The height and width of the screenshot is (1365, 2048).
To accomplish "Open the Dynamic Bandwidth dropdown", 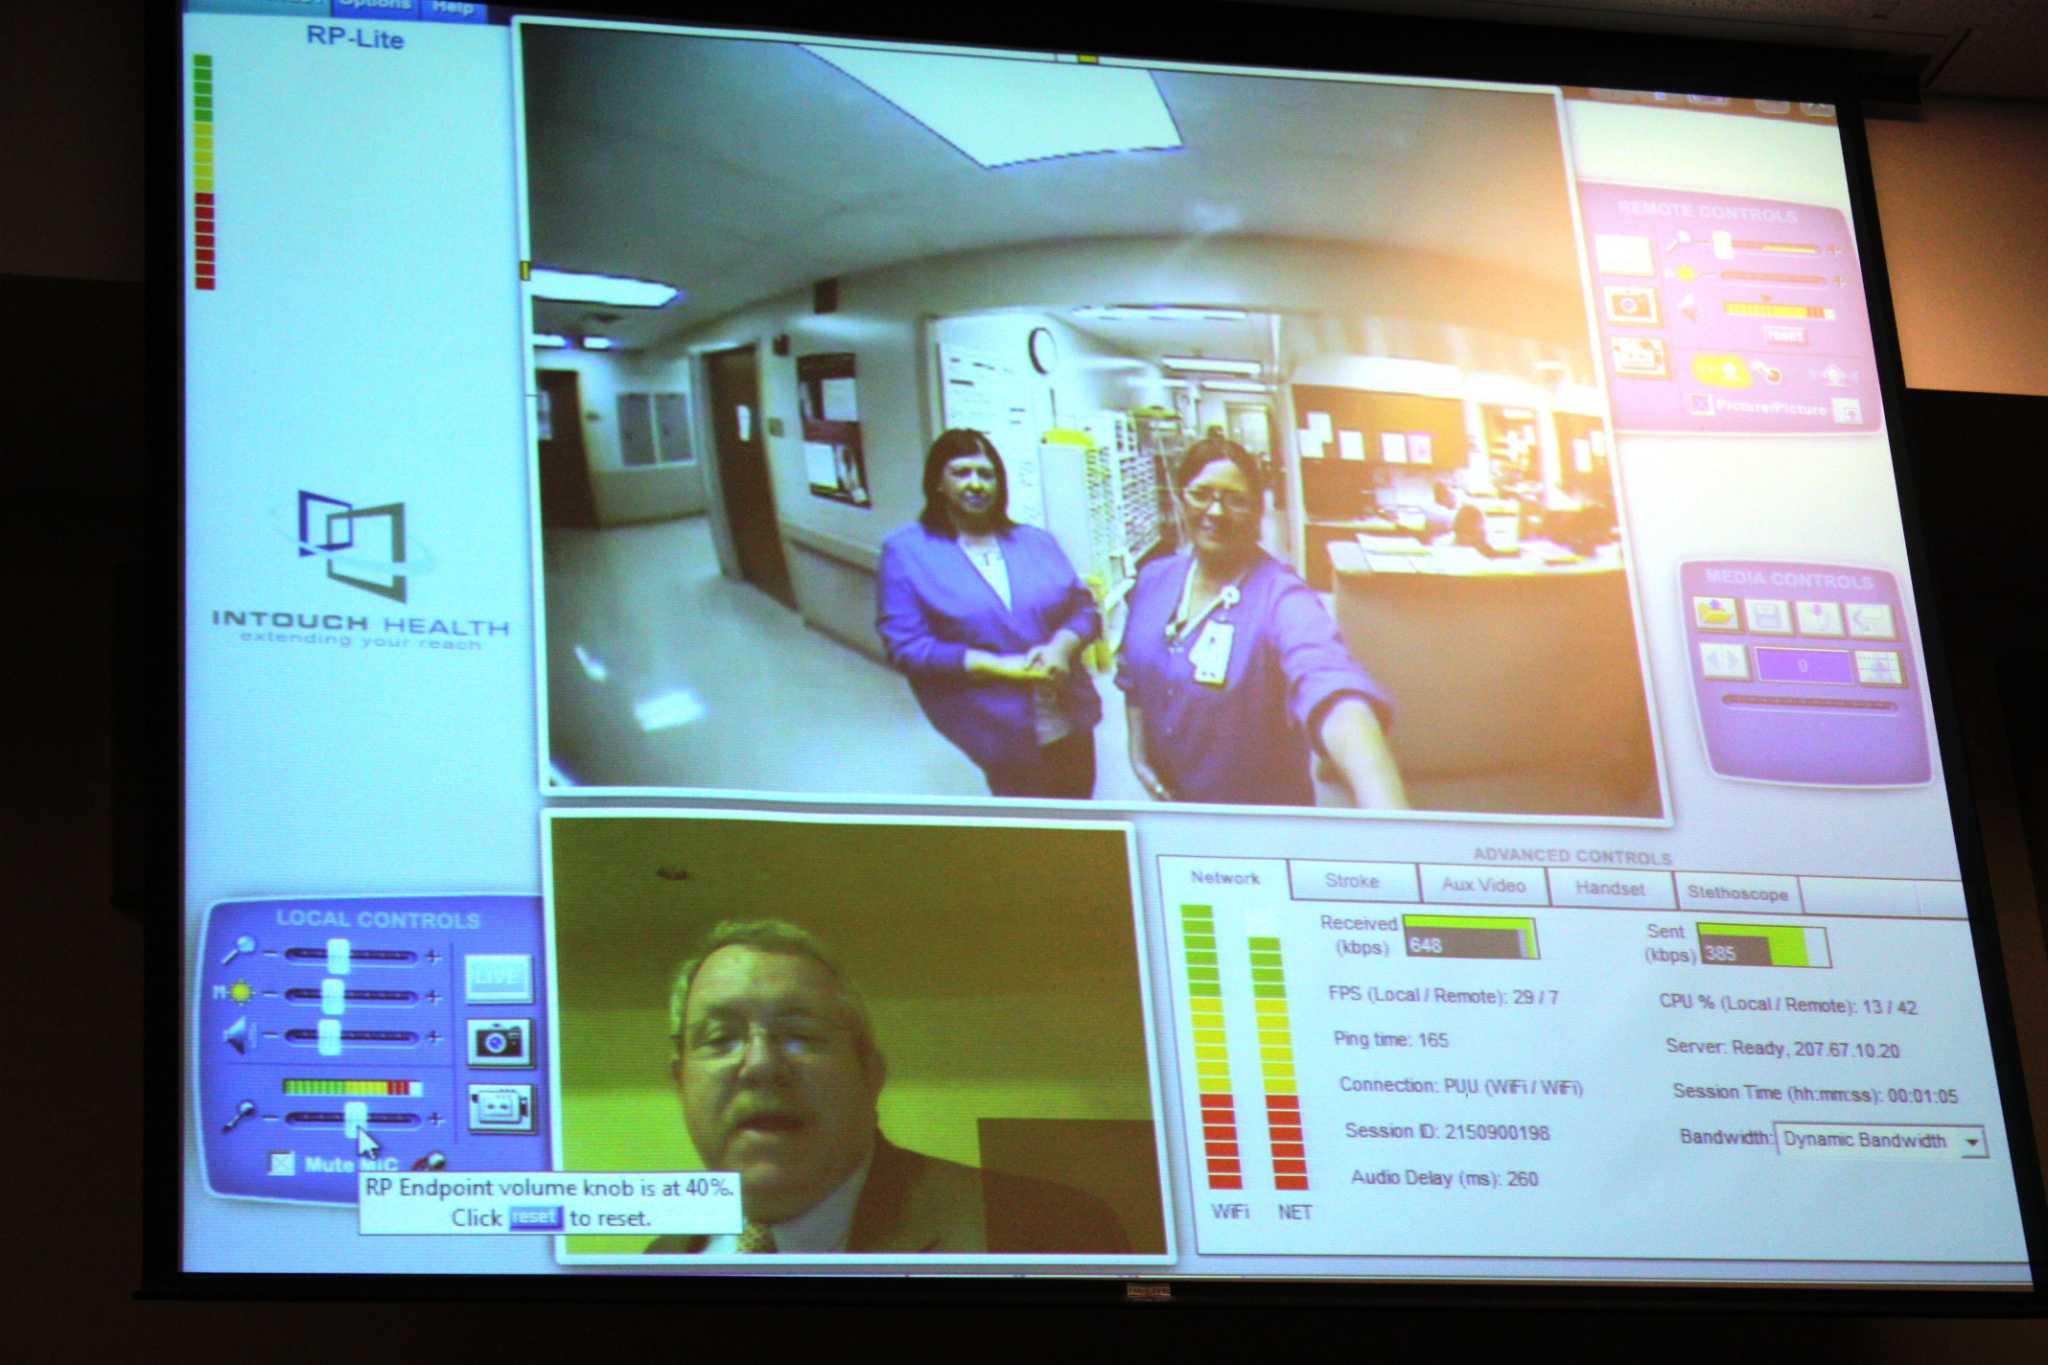I will click(1972, 1142).
